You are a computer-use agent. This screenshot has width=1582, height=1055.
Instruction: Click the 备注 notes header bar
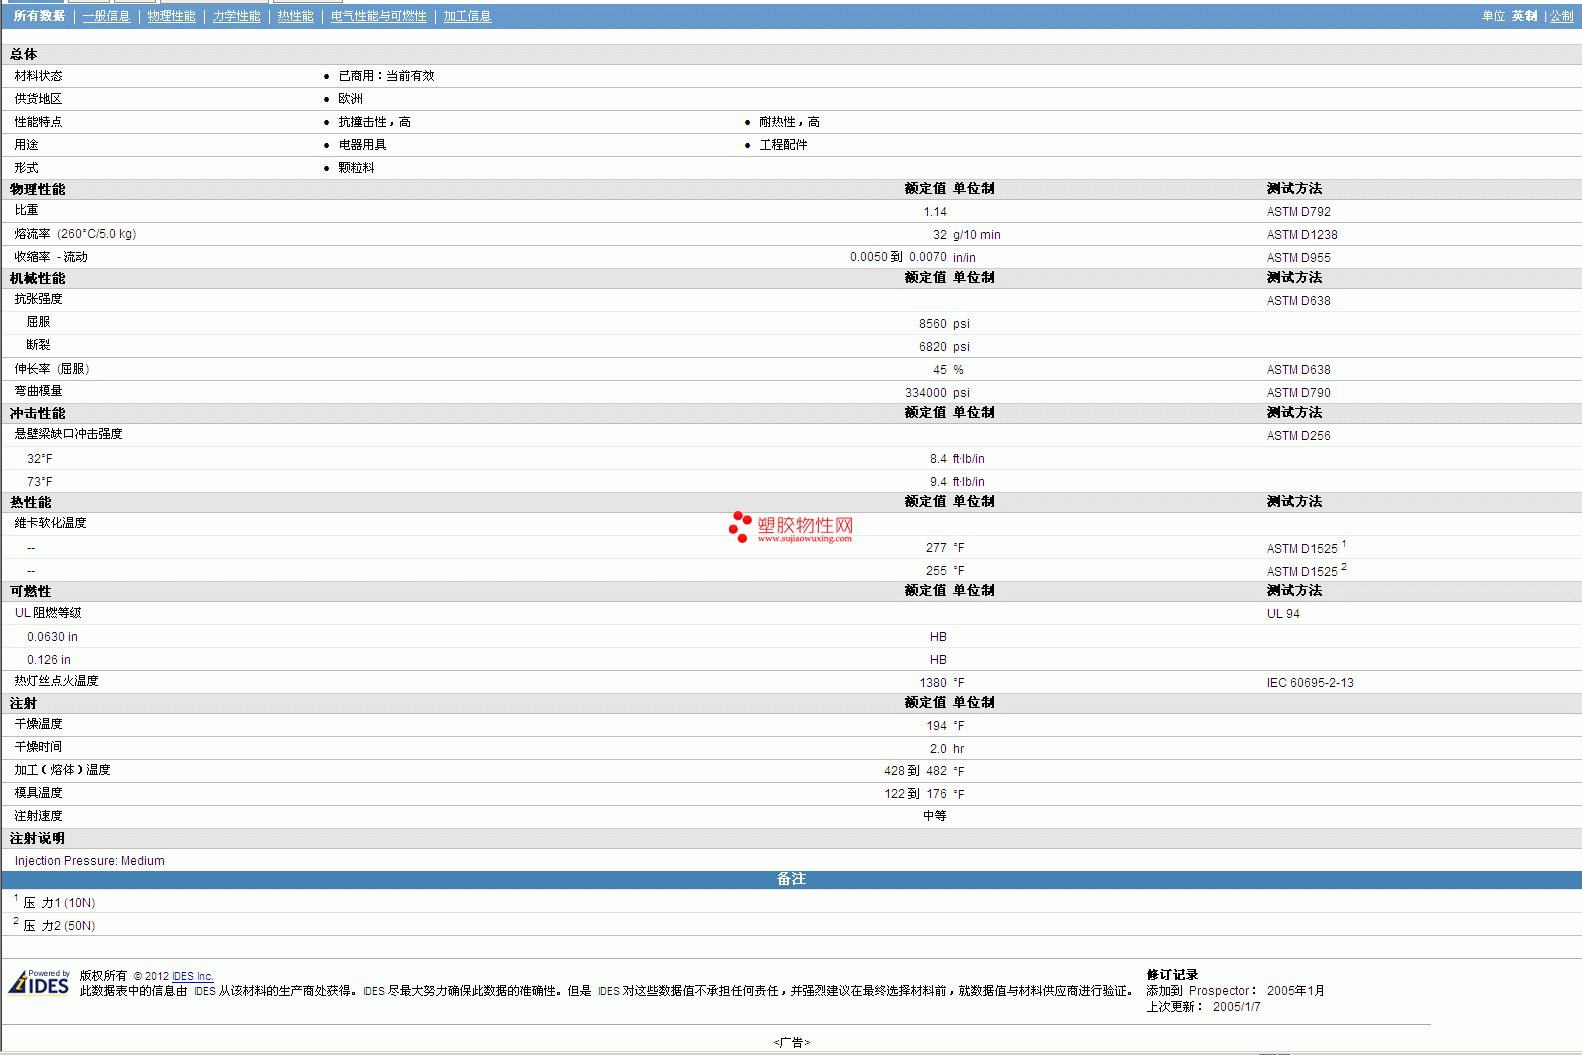point(791,879)
